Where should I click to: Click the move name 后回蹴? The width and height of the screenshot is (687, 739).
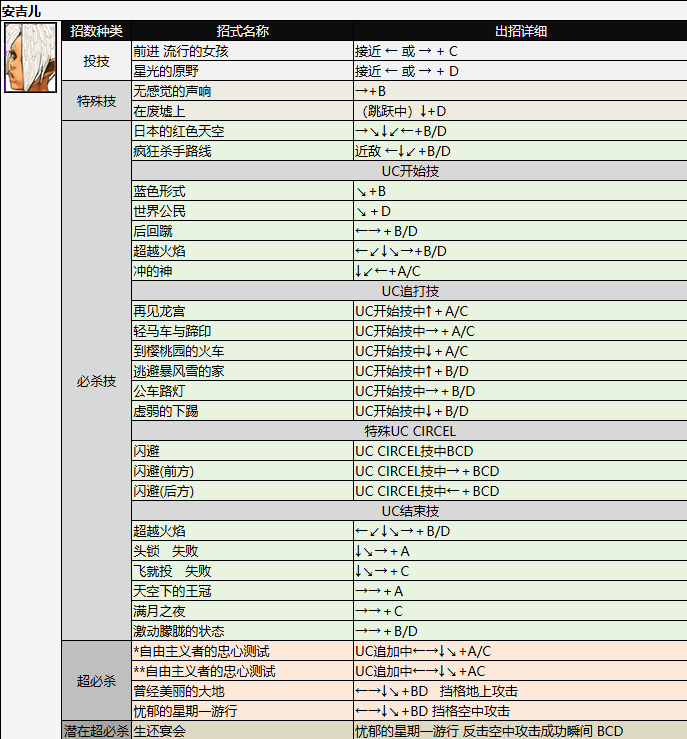[153, 231]
